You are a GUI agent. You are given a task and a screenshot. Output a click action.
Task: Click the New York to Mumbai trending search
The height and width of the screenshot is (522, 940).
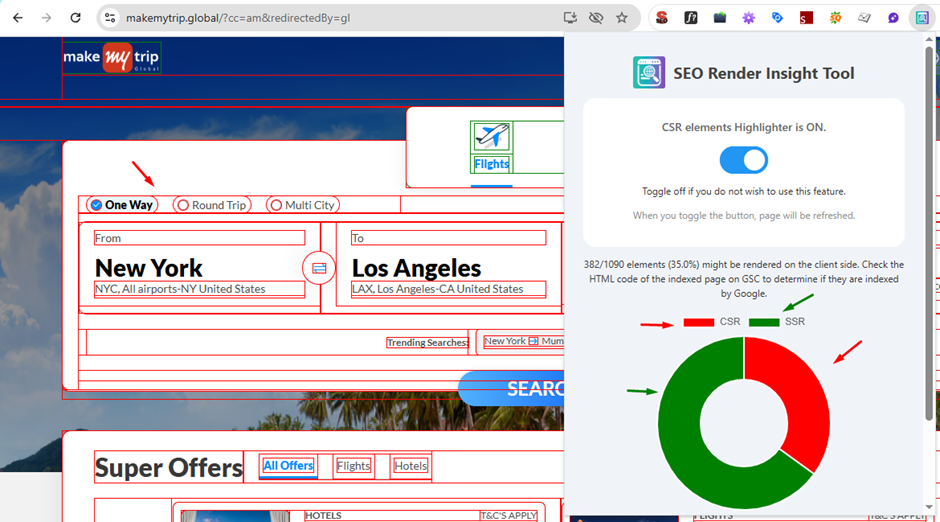(x=524, y=341)
